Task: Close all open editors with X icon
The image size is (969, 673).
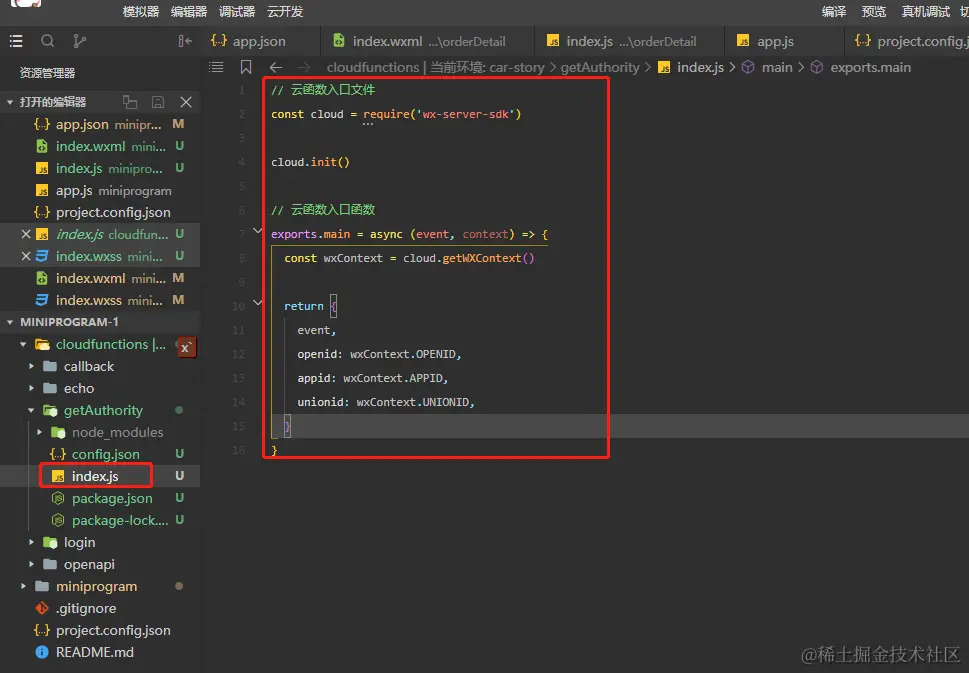Action: point(185,102)
